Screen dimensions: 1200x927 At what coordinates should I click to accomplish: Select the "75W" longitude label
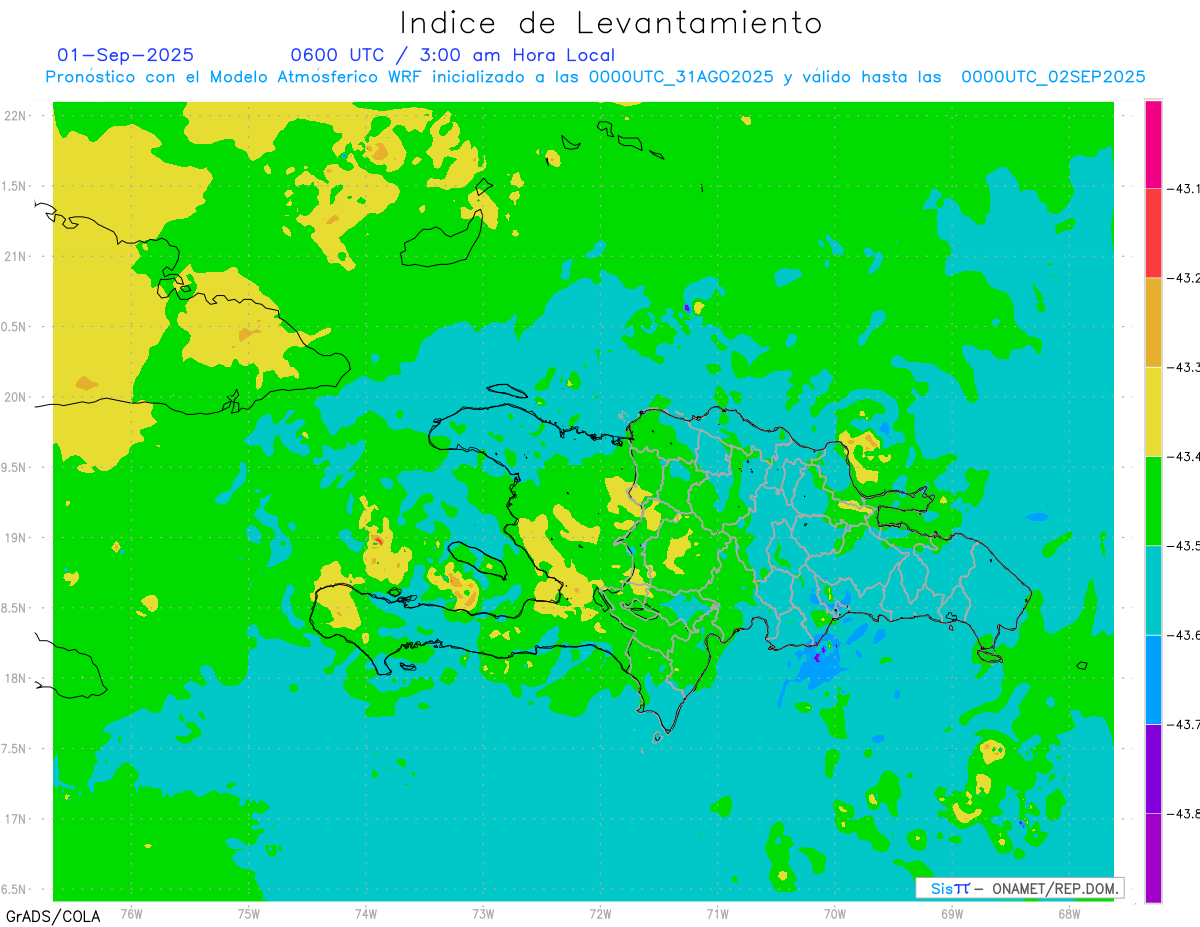[249, 913]
